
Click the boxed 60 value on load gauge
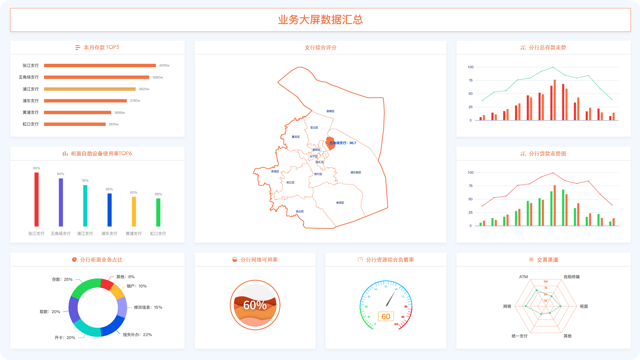pos(386,316)
